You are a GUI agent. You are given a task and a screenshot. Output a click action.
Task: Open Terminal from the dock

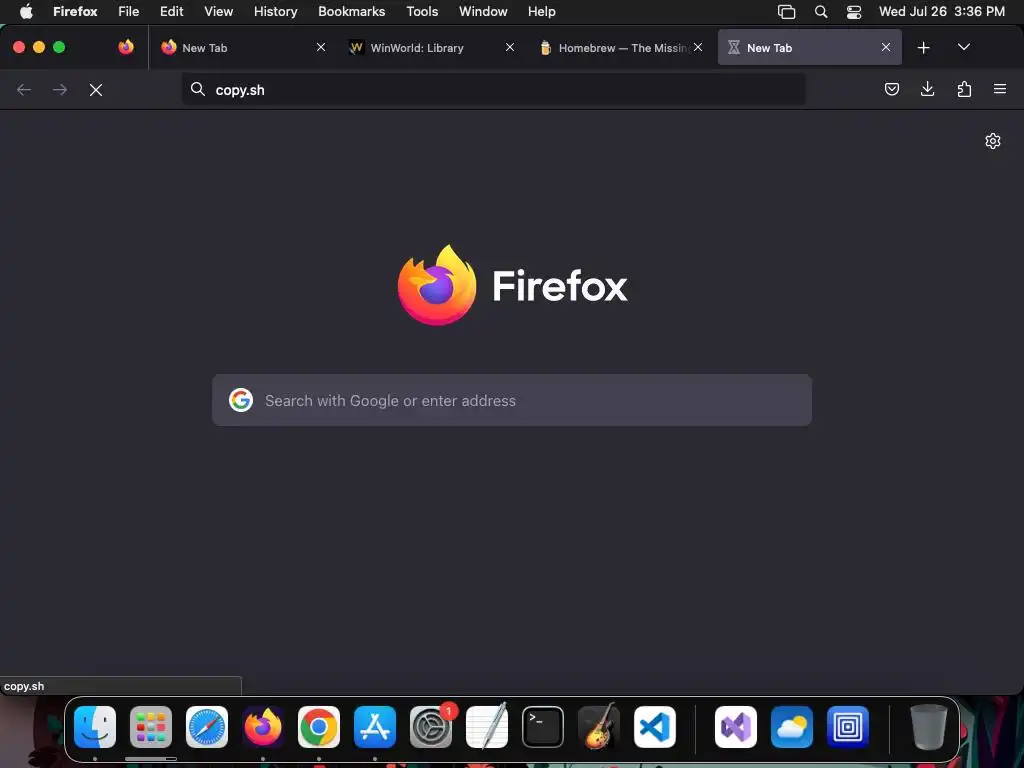click(543, 727)
